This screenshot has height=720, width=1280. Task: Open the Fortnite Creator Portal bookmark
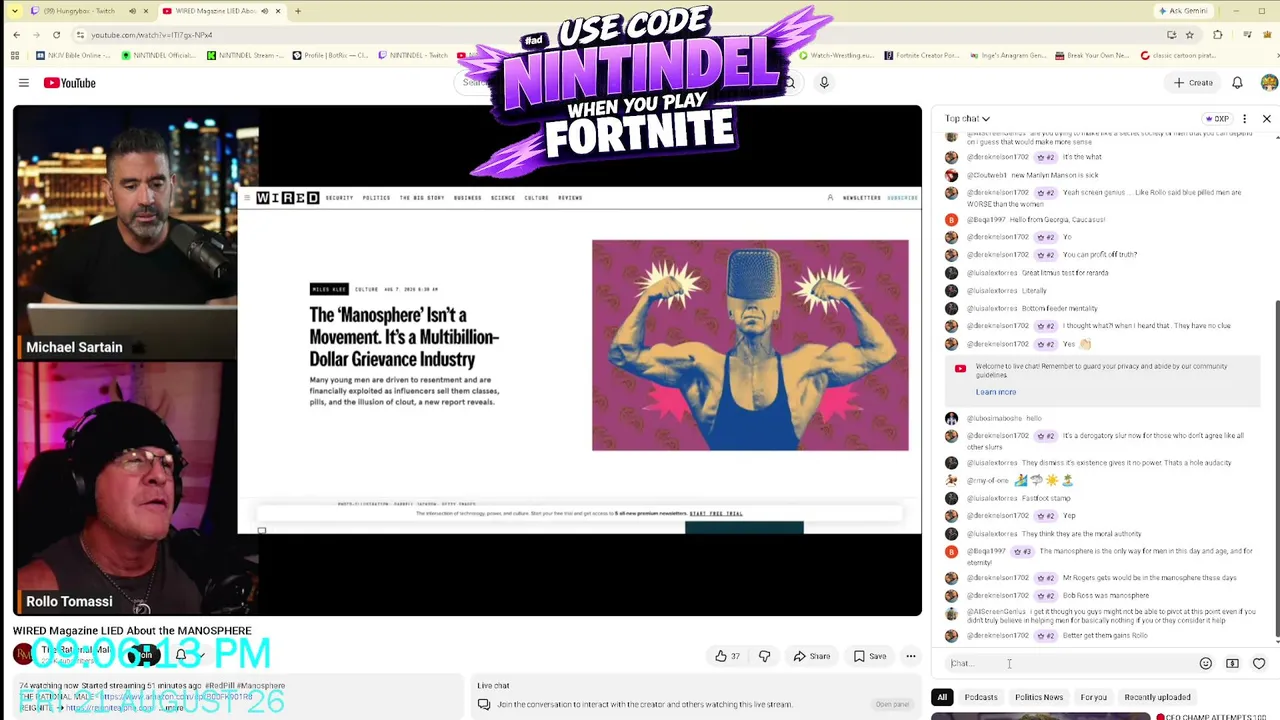[x=922, y=56]
